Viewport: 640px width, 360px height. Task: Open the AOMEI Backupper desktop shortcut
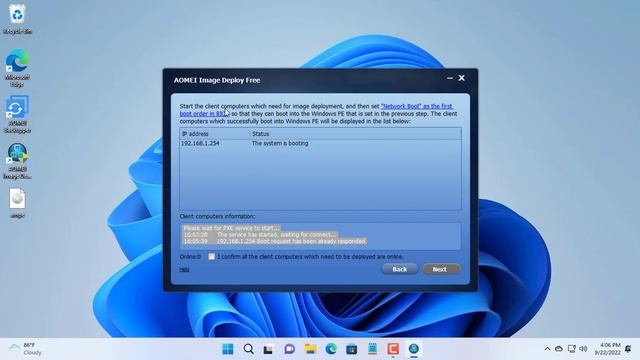tap(17, 114)
